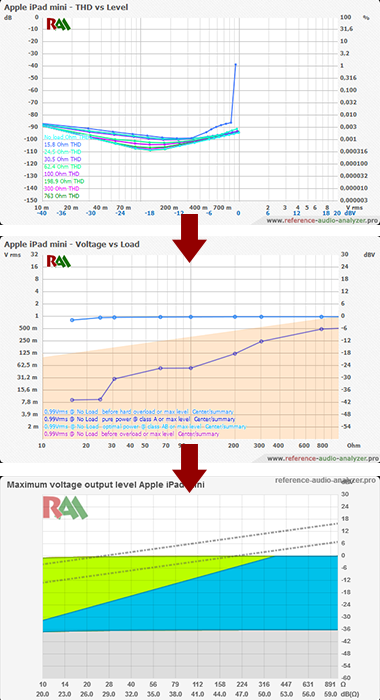Click the 800 Ohm point on blue voltage line
Screen dimensions: 380x700
click(321, 317)
